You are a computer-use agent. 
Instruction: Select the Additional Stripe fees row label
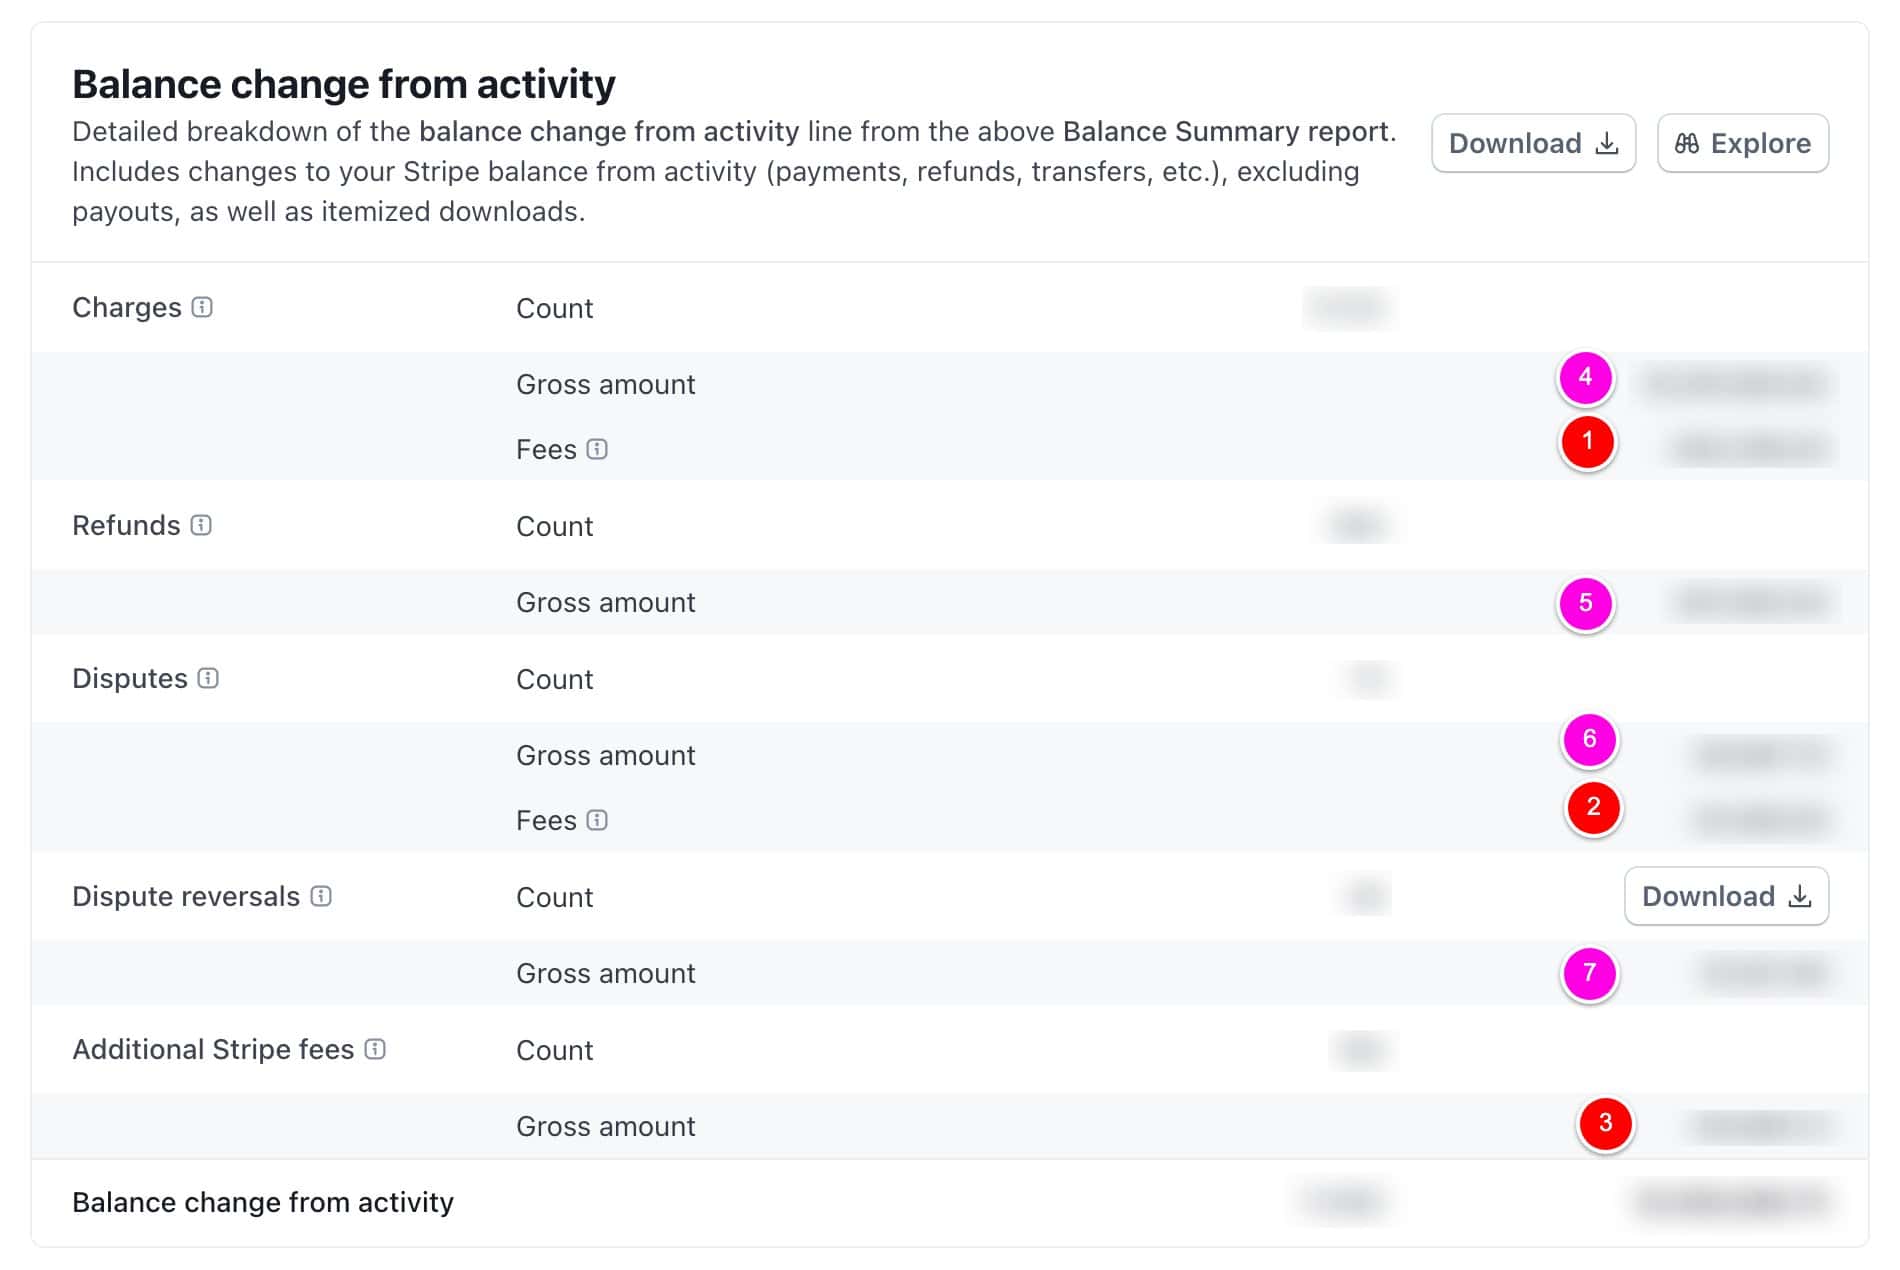click(213, 1049)
